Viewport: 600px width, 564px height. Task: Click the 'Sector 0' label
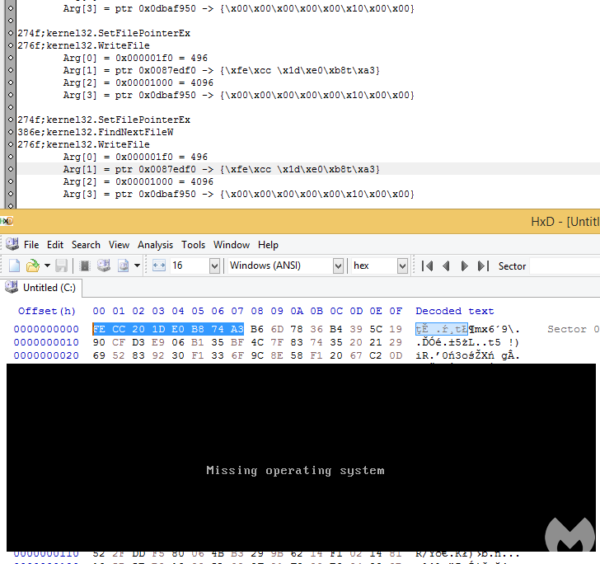tap(573, 329)
